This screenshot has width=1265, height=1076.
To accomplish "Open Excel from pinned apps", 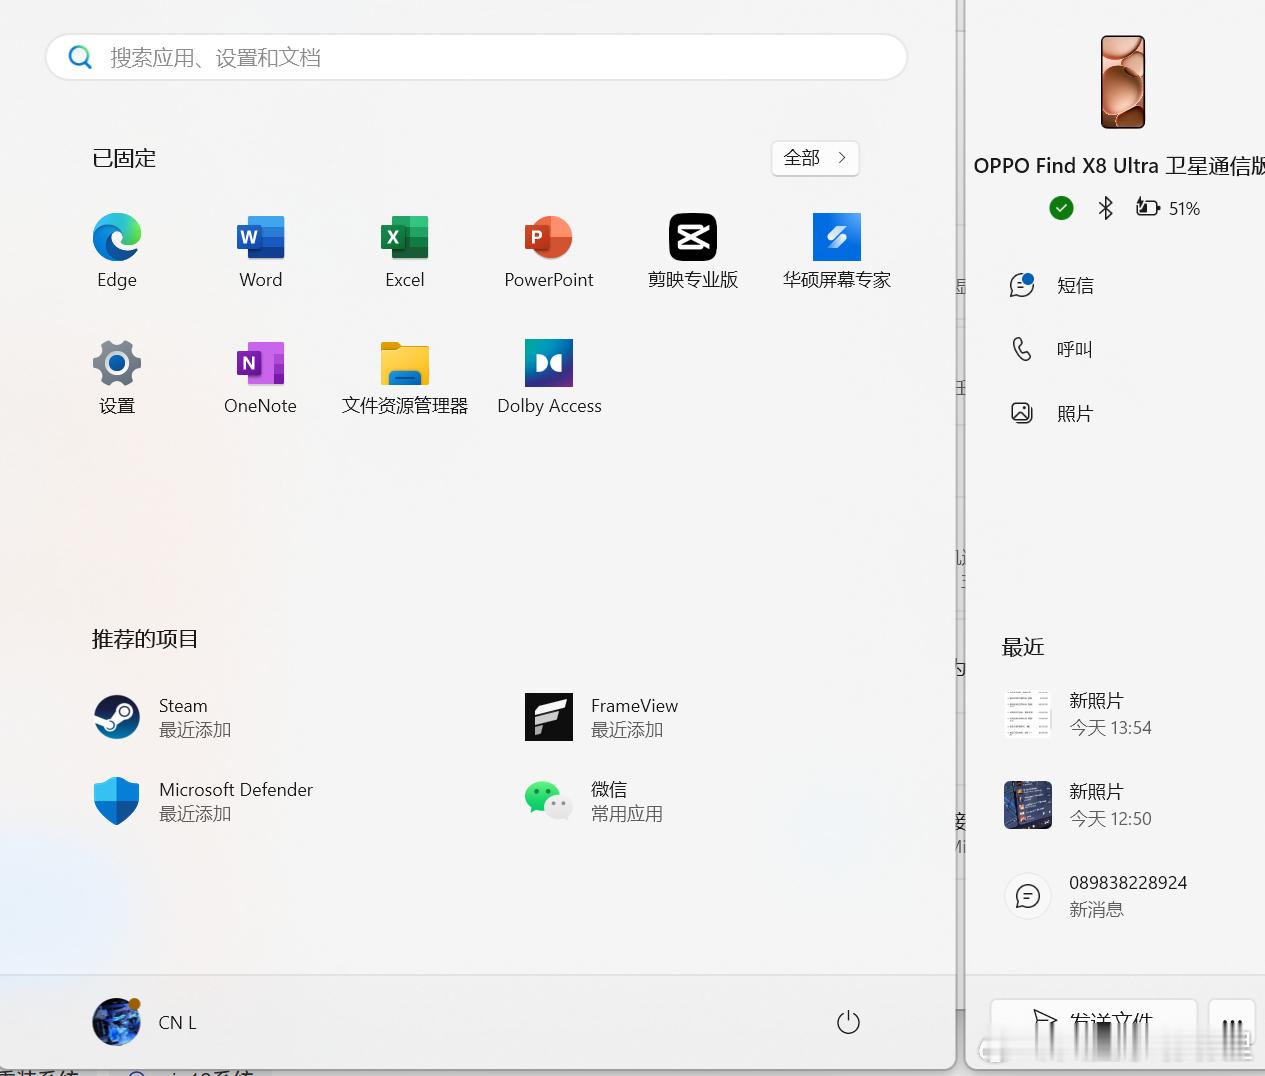I will click(405, 250).
